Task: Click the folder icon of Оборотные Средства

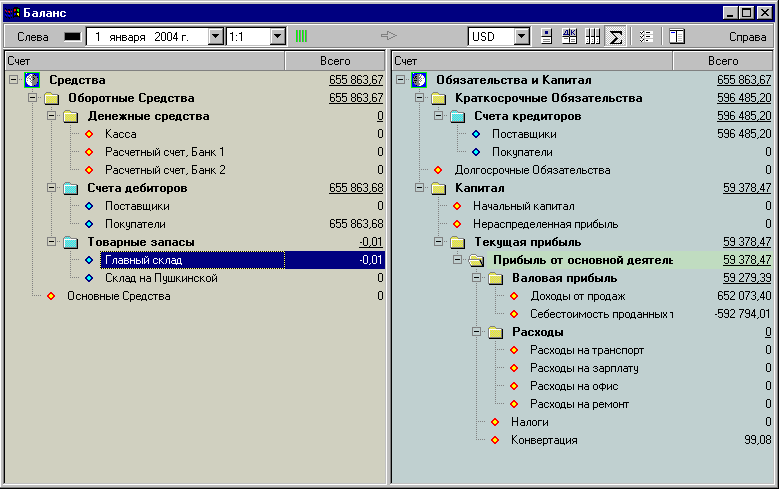Action: 52,98
